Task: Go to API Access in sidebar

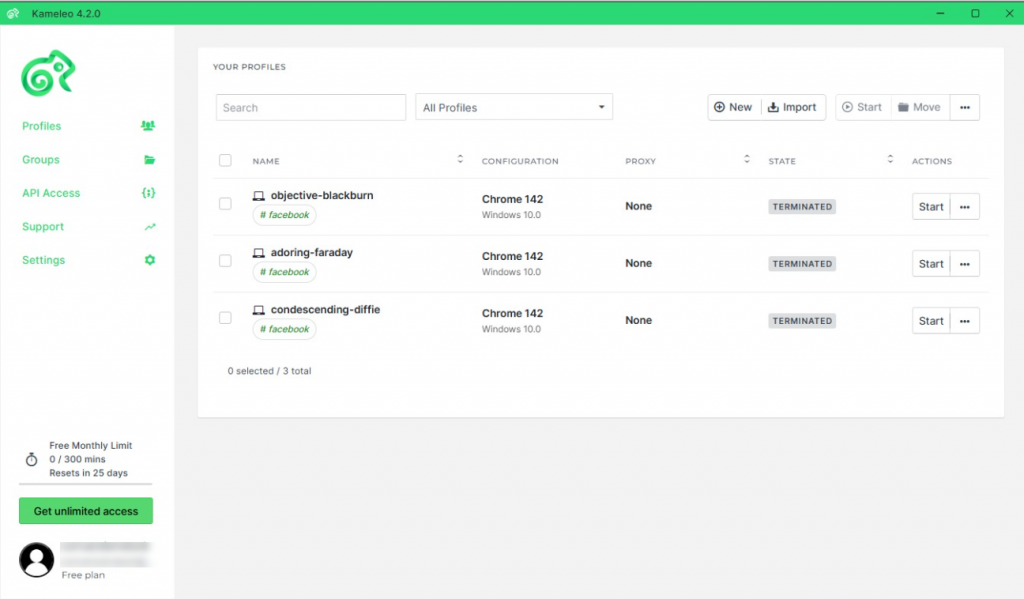Action: [51, 193]
